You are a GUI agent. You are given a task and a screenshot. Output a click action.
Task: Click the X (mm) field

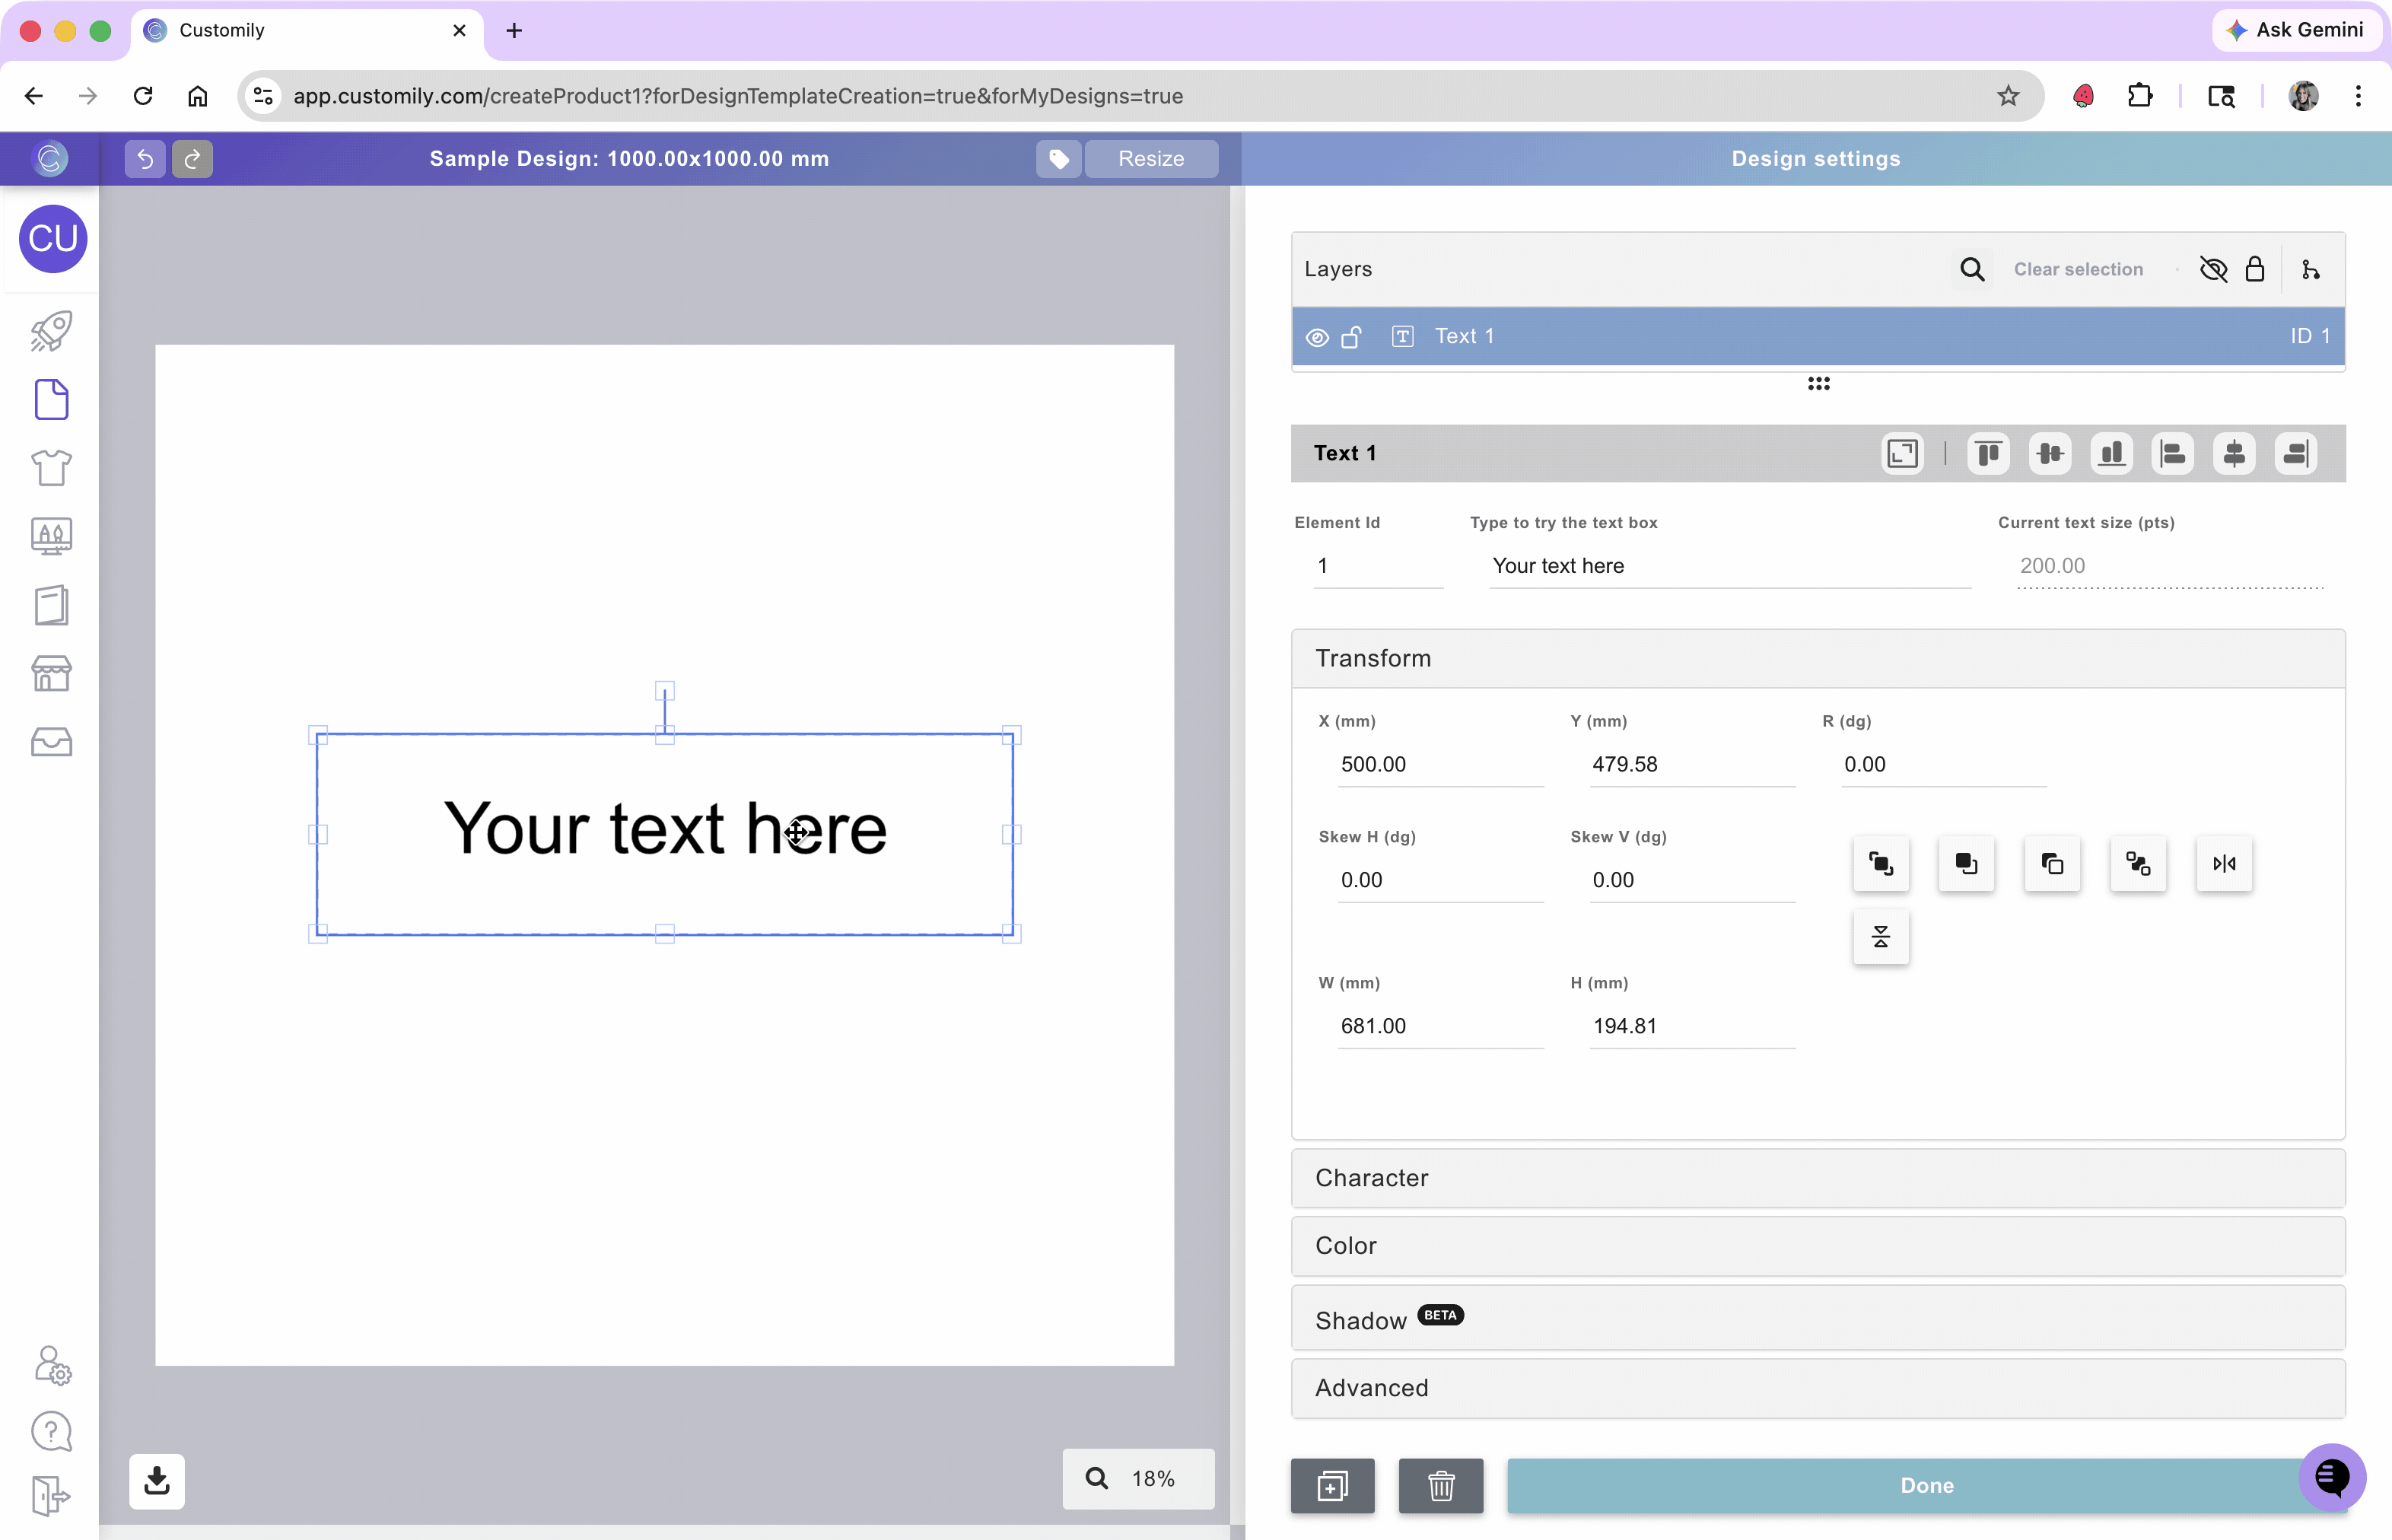point(1440,765)
